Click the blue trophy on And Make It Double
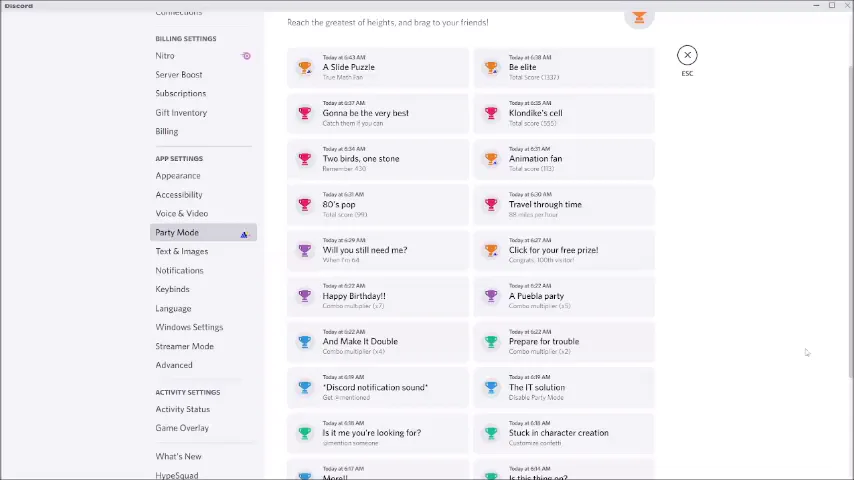Image resolution: width=854 pixels, height=480 pixels. [x=304, y=342]
